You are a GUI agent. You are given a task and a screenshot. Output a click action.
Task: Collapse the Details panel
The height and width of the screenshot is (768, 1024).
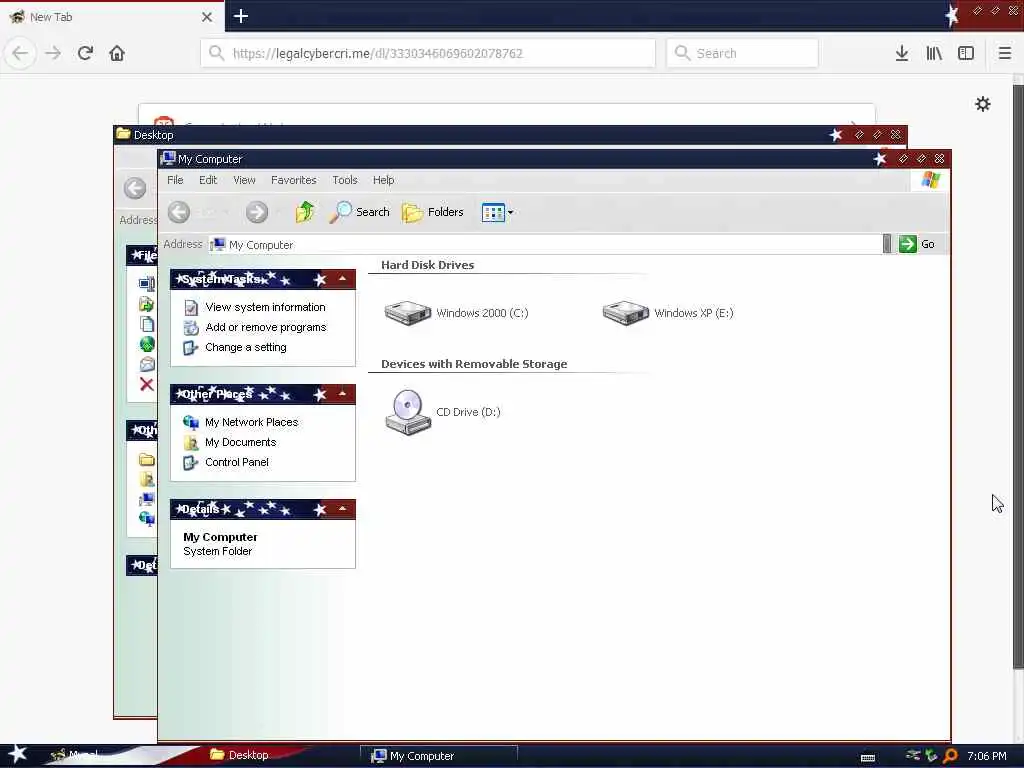(x=342, y=509)
